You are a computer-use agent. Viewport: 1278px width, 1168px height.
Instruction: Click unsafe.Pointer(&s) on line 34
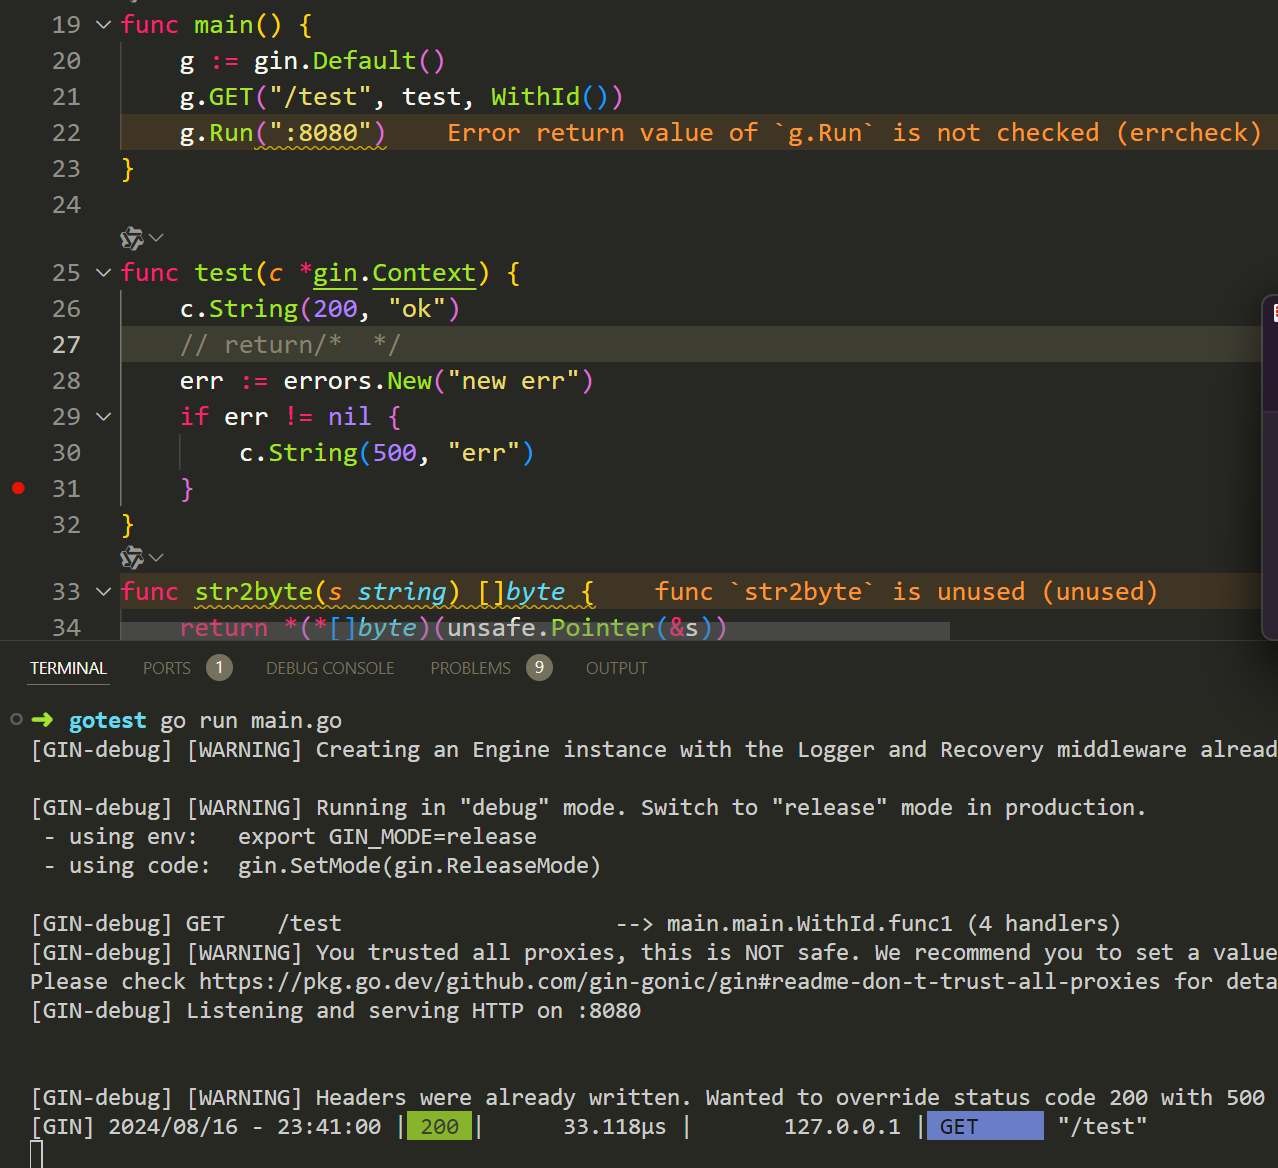(x=580, y=628)
